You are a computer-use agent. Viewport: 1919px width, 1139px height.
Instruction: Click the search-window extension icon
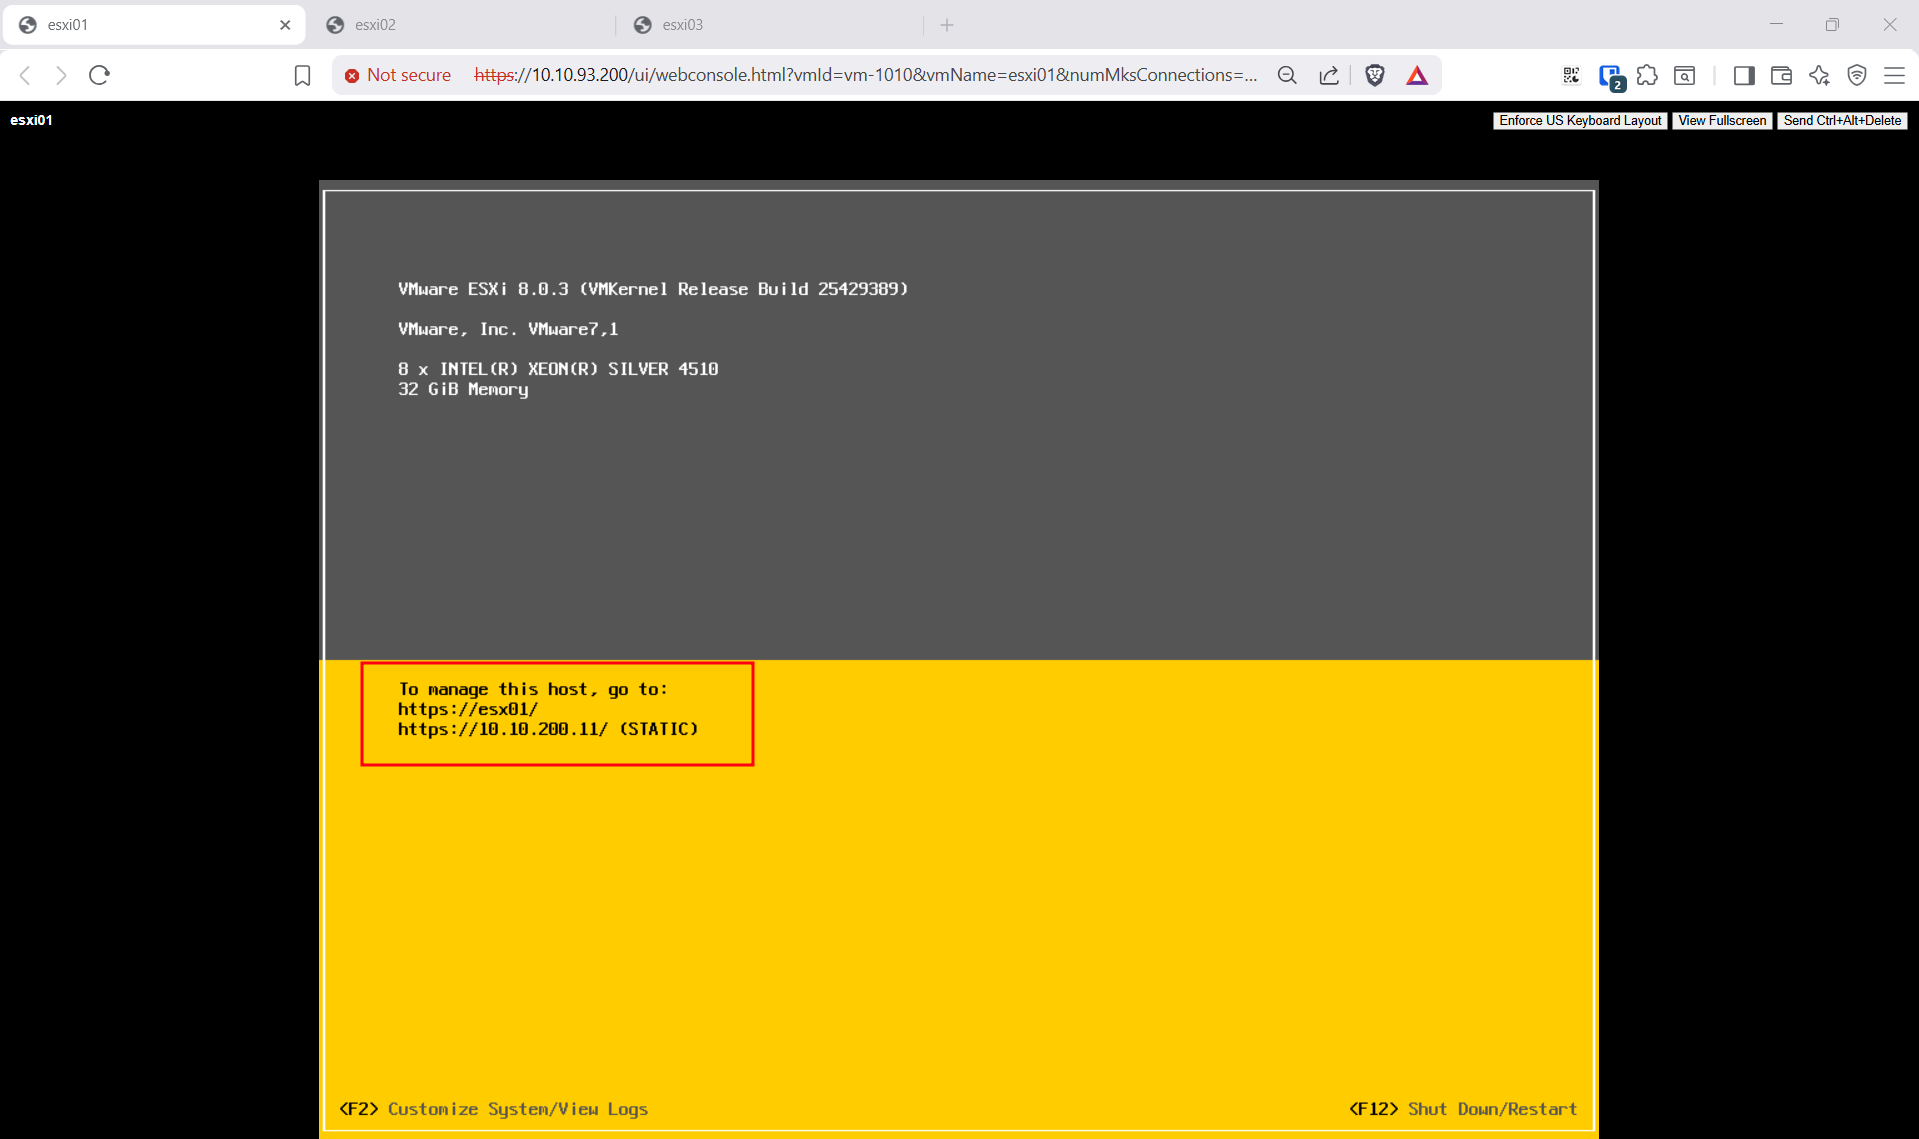1685,75
